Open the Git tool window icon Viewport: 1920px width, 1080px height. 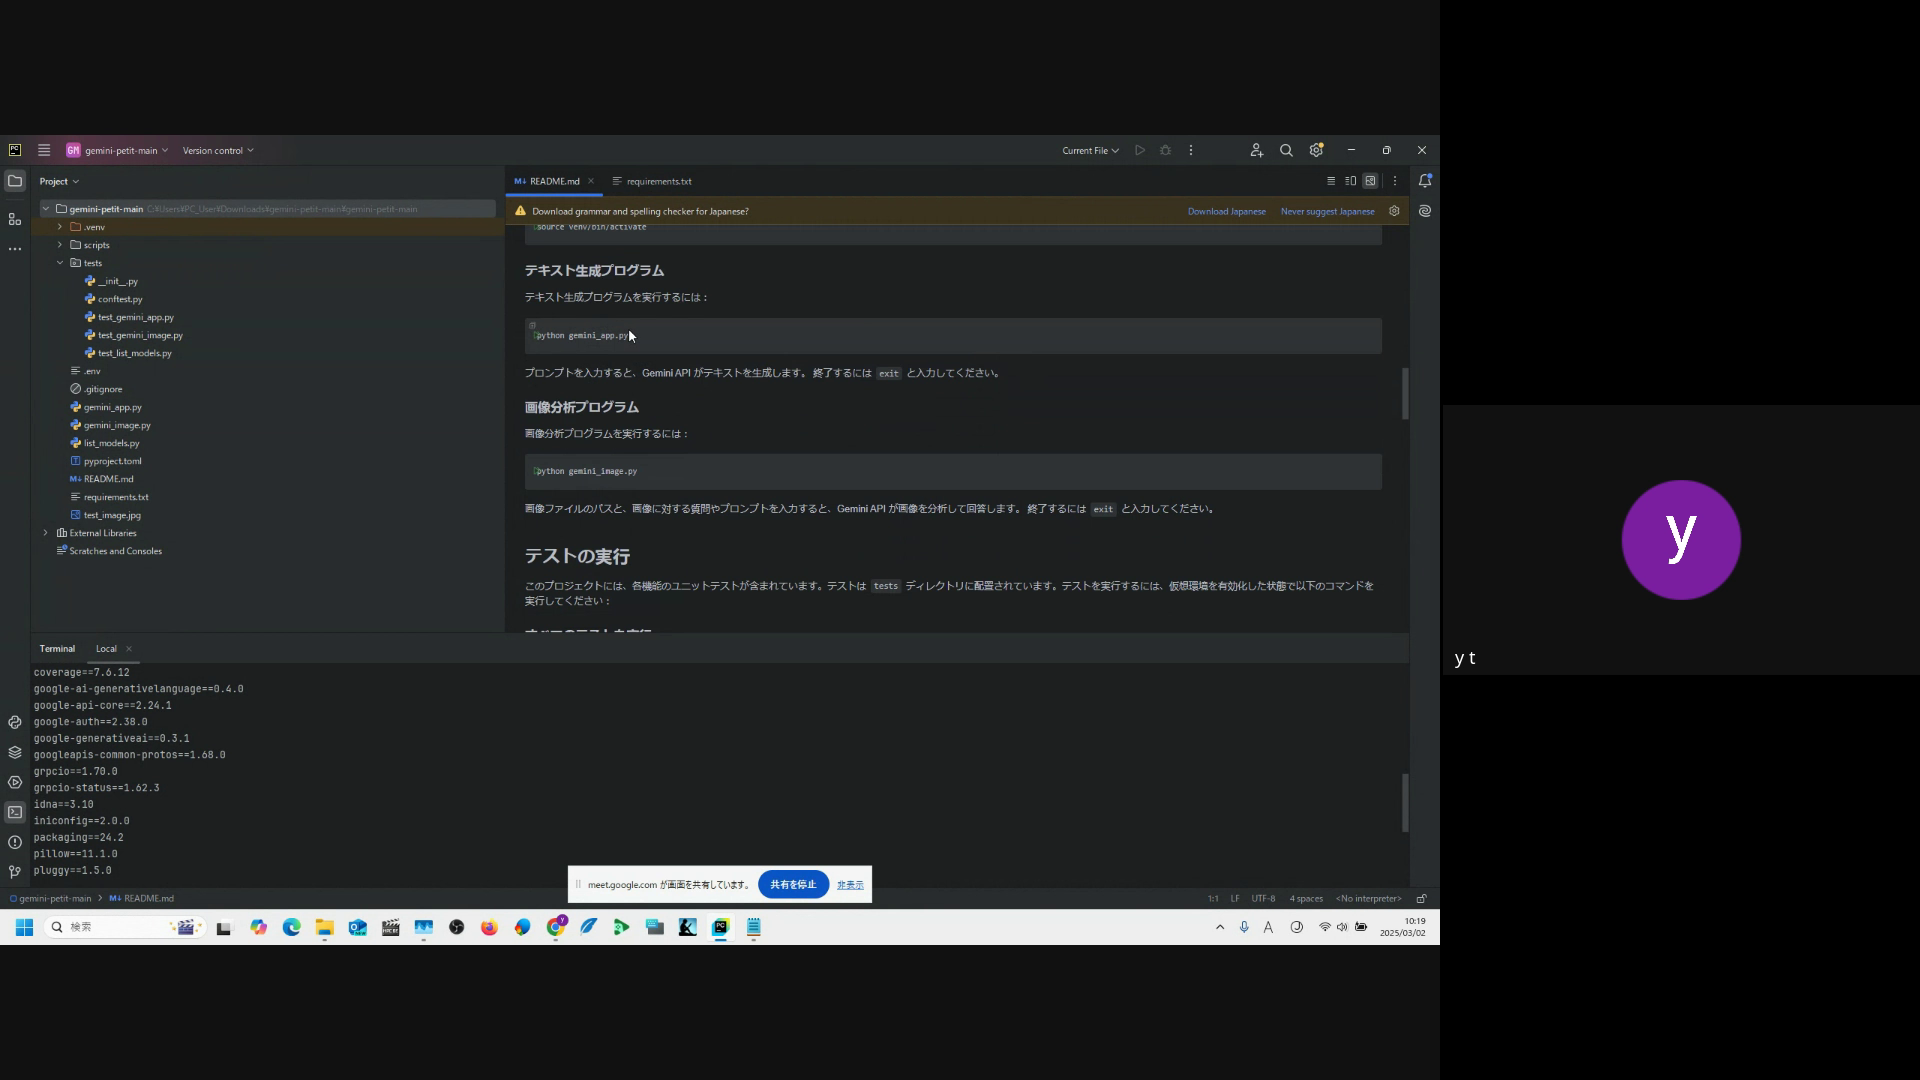click(14, 871)
